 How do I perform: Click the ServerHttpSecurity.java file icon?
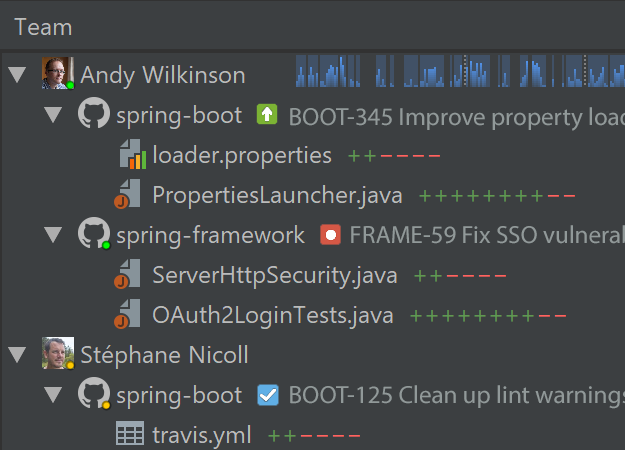click(128, 274)
